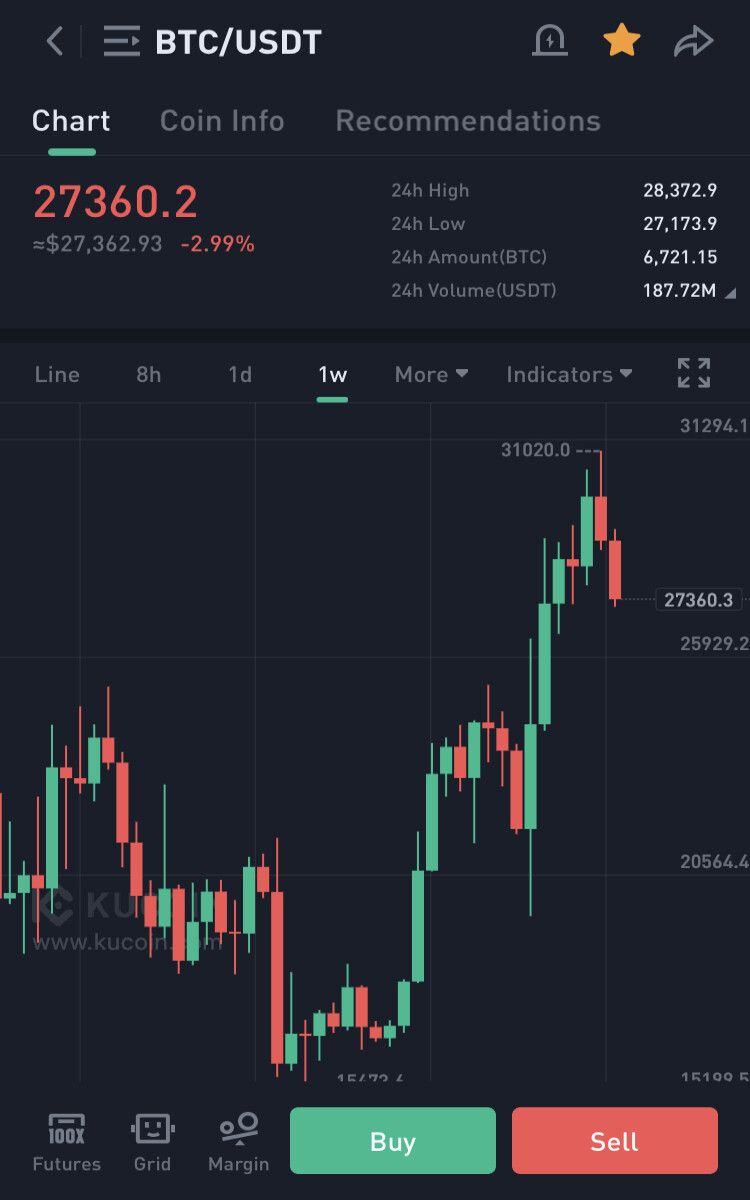This screenshot has height=1200, width=750.
Task: Open the Indicators dropdown
Action: (x=569, y=374)
